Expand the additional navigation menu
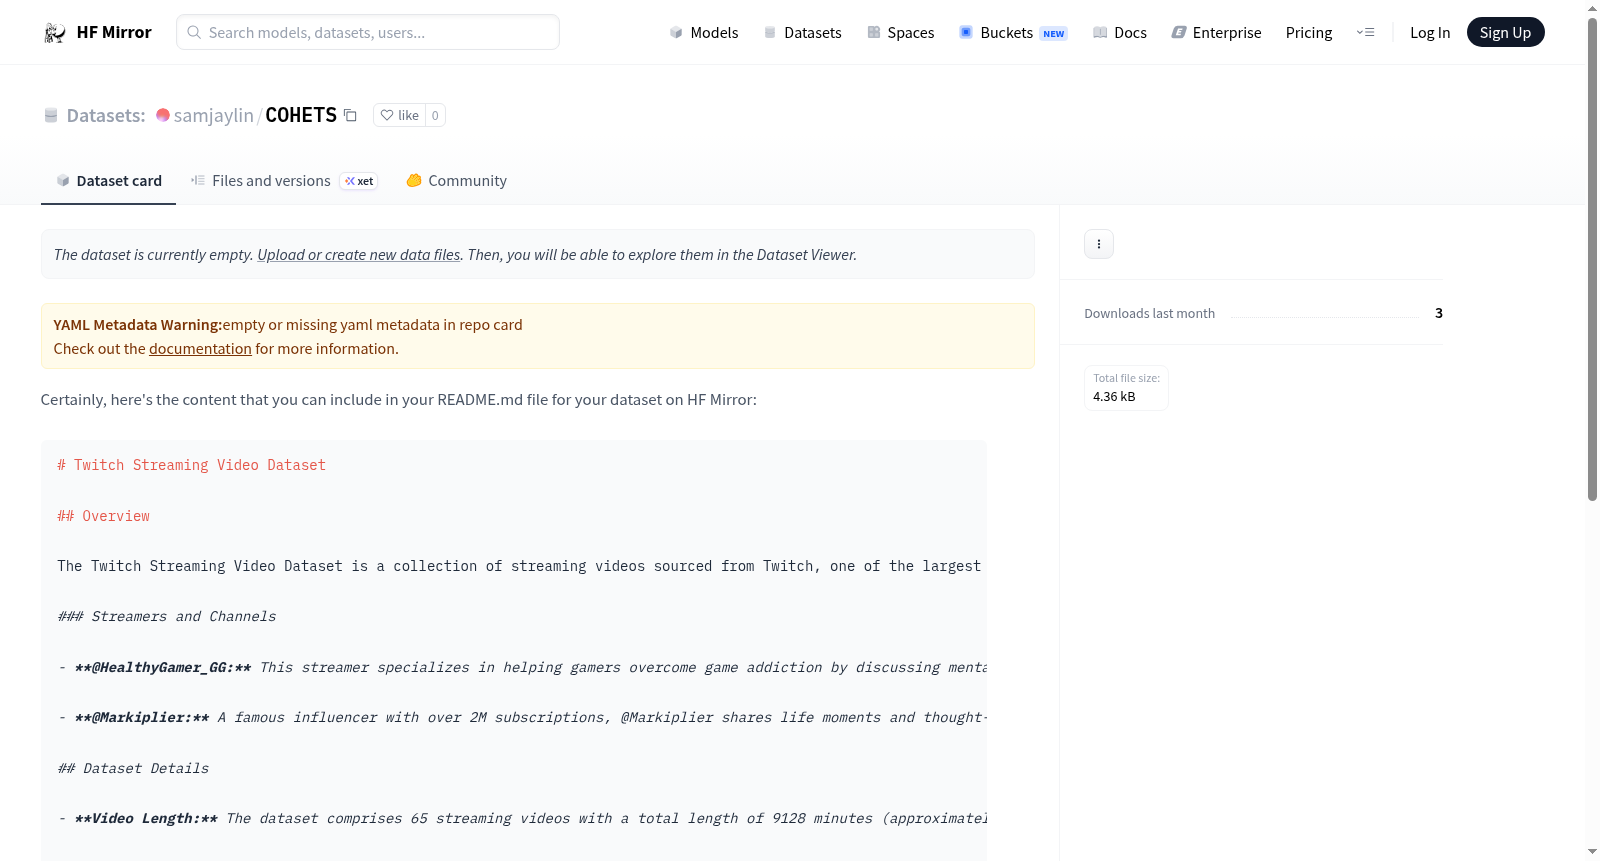Viewport: 1600px width, 861px height. click(1365, 33)
